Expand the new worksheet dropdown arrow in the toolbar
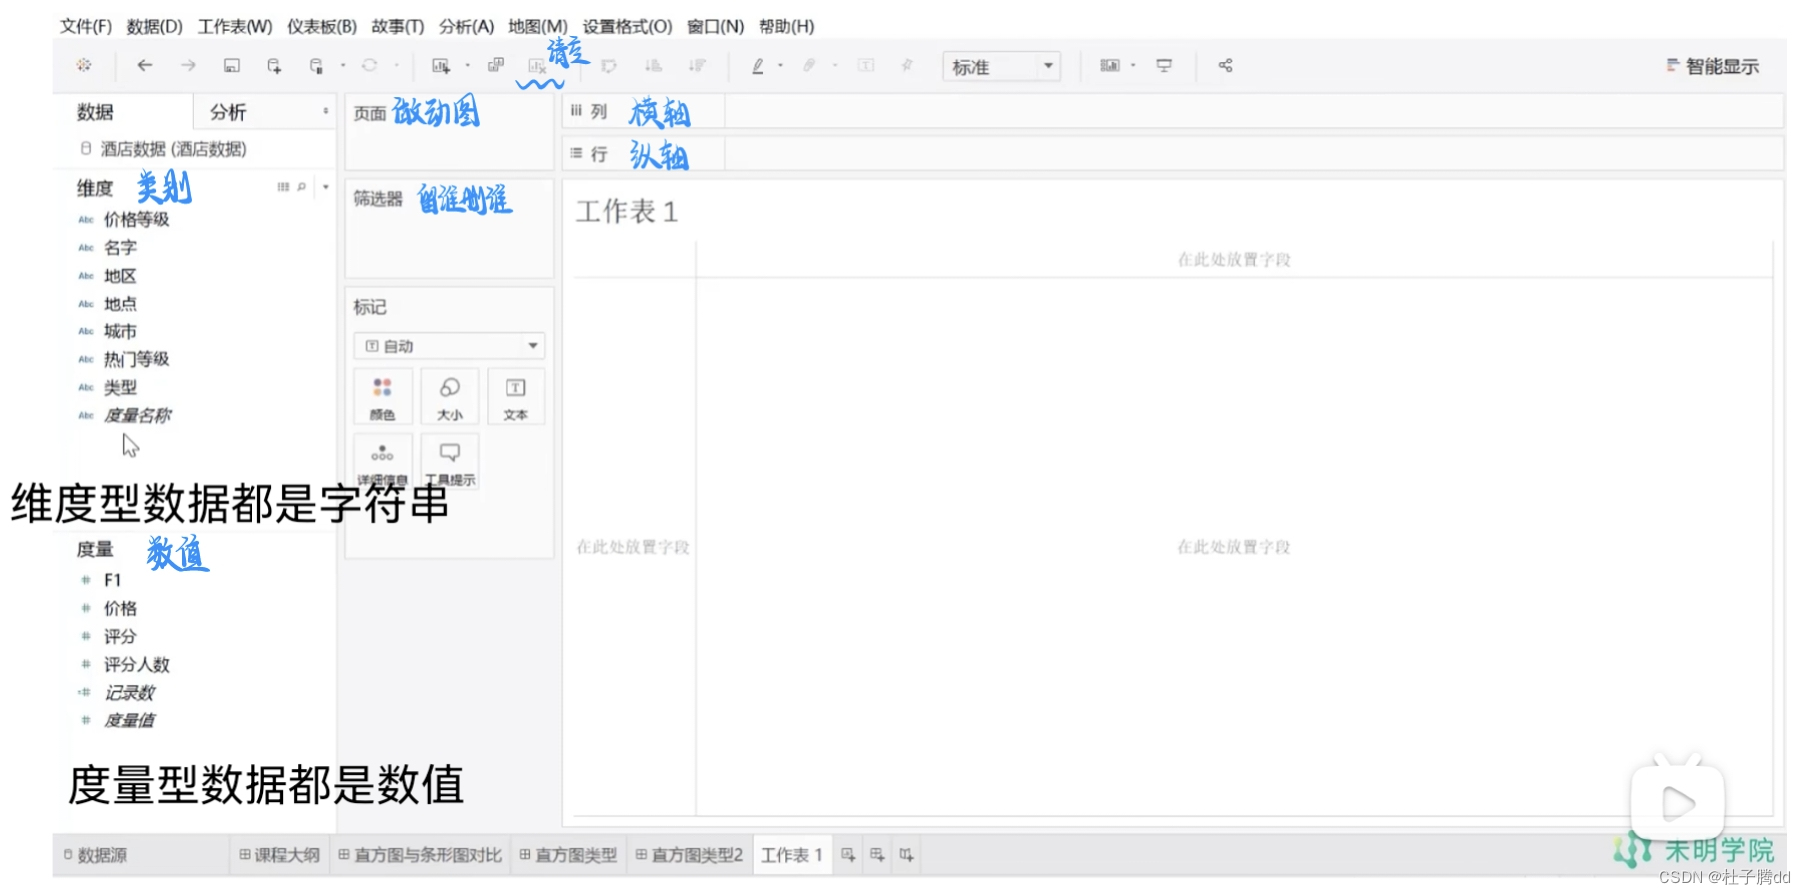Image resolution: width=1806 pixels, height=895 pixels. tap(467, 65)
